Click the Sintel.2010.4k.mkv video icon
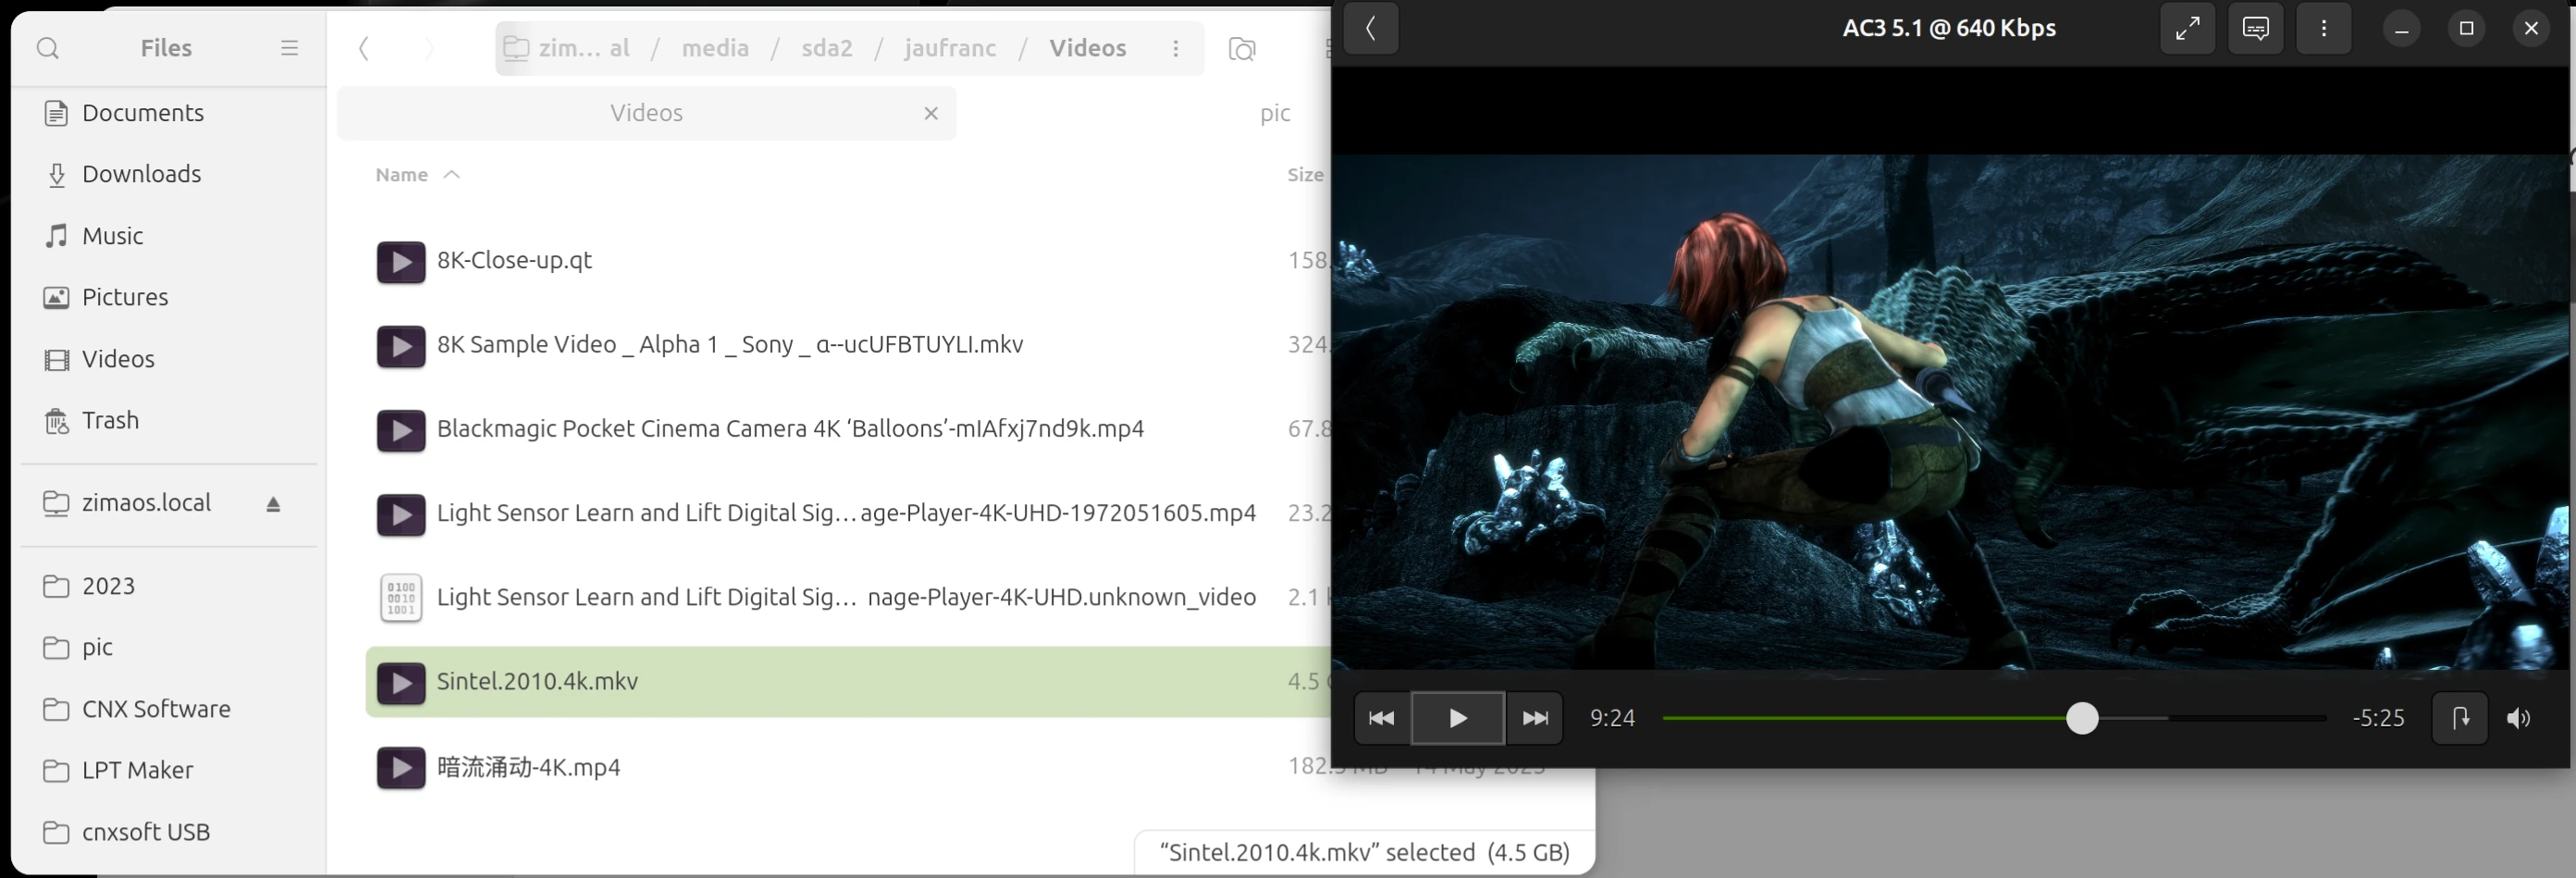2576x878 pixels. (x=401, y=683)
